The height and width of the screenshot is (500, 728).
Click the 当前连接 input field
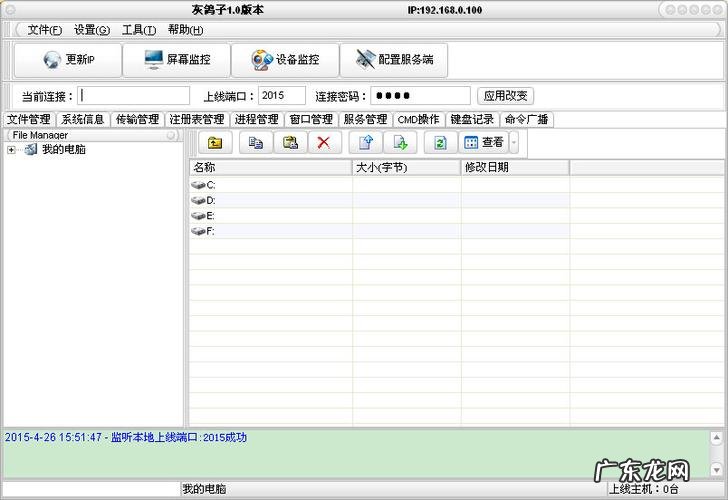[x=134, y=96]
